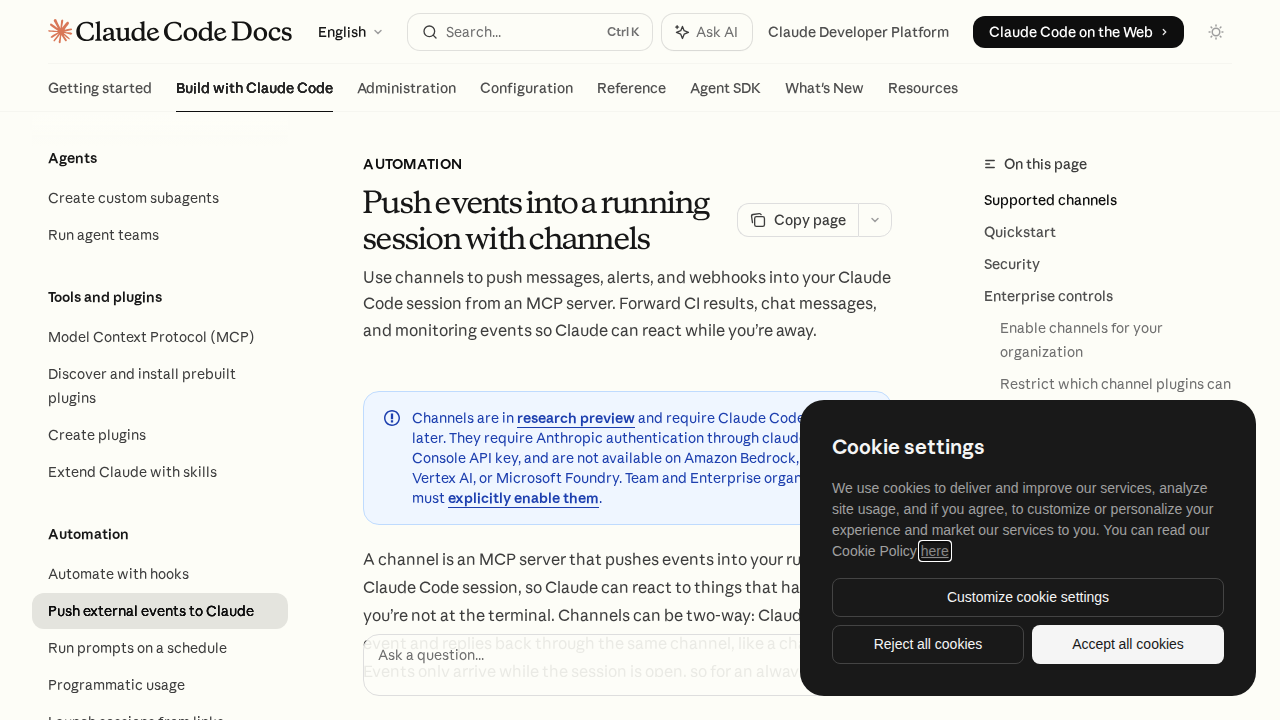Open the Agent SDK tab
The image size is (1280, 720).
pos(725,88)
